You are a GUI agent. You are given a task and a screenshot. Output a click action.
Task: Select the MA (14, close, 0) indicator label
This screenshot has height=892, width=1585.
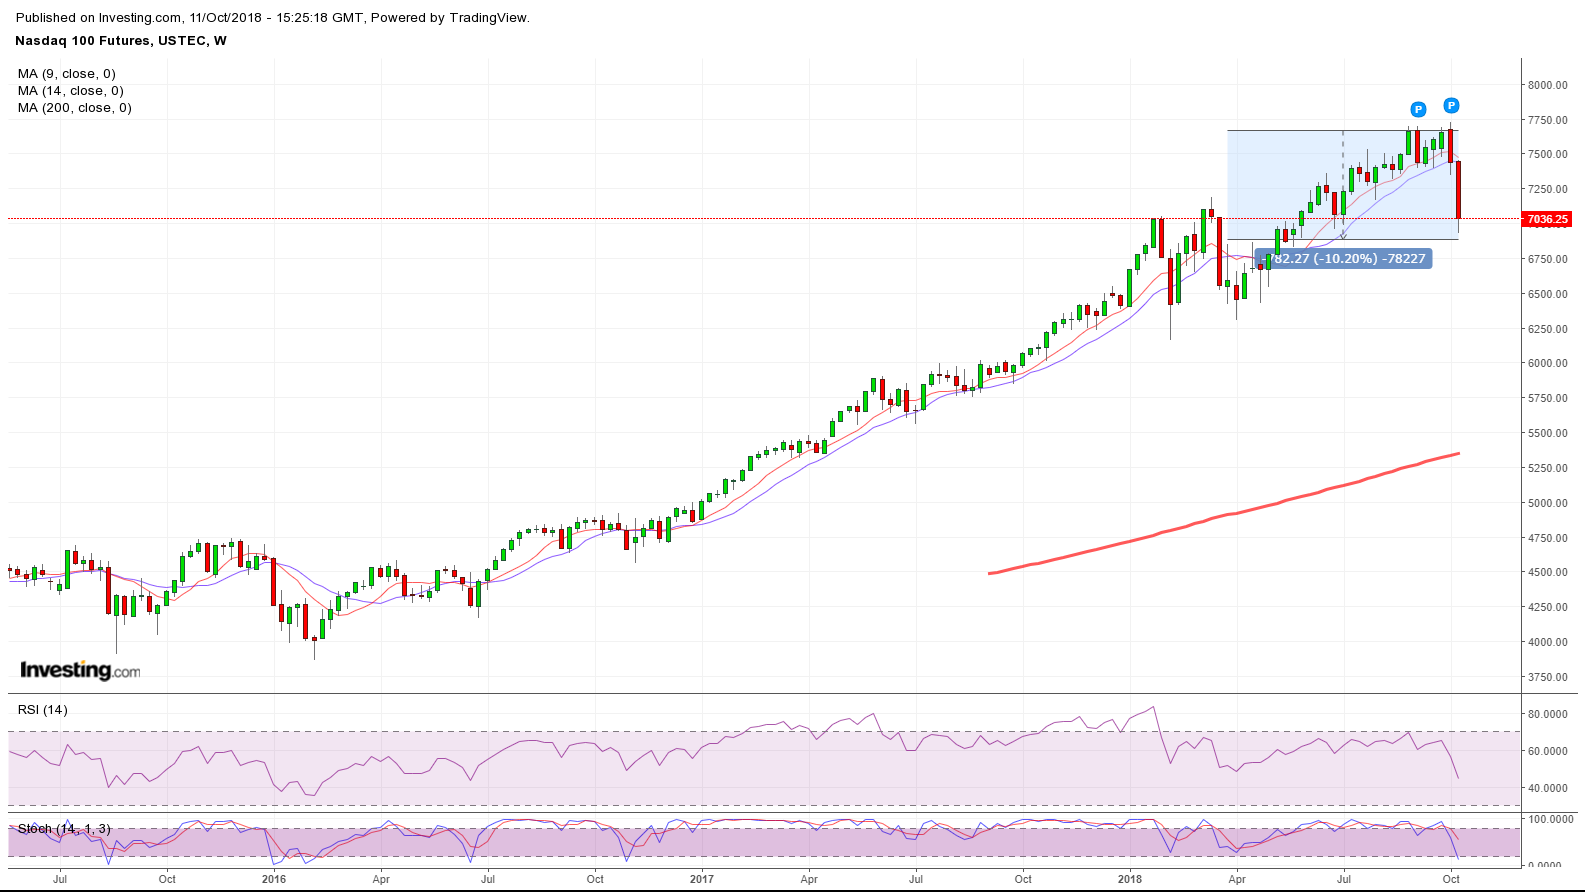(71, 91)
